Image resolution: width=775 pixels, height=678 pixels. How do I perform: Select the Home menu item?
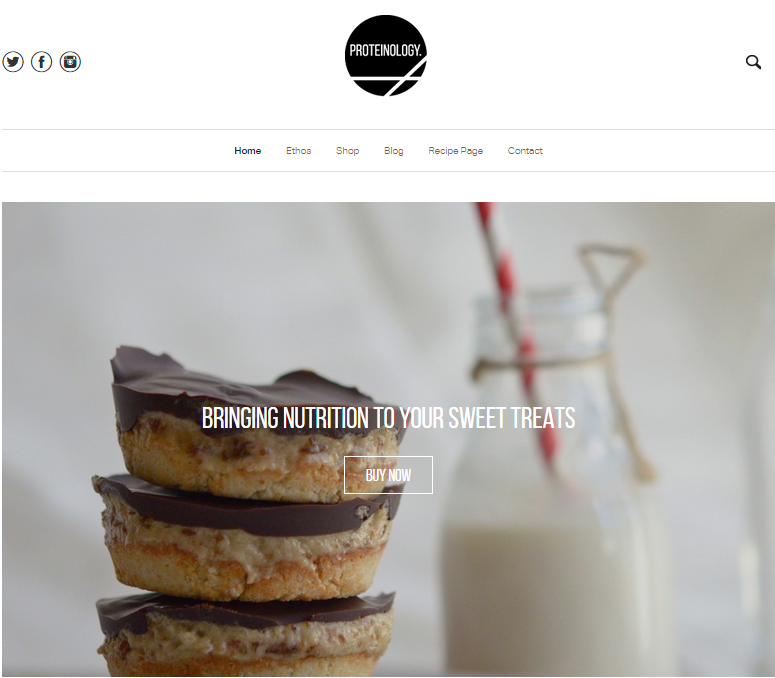[x=248, y=151]
